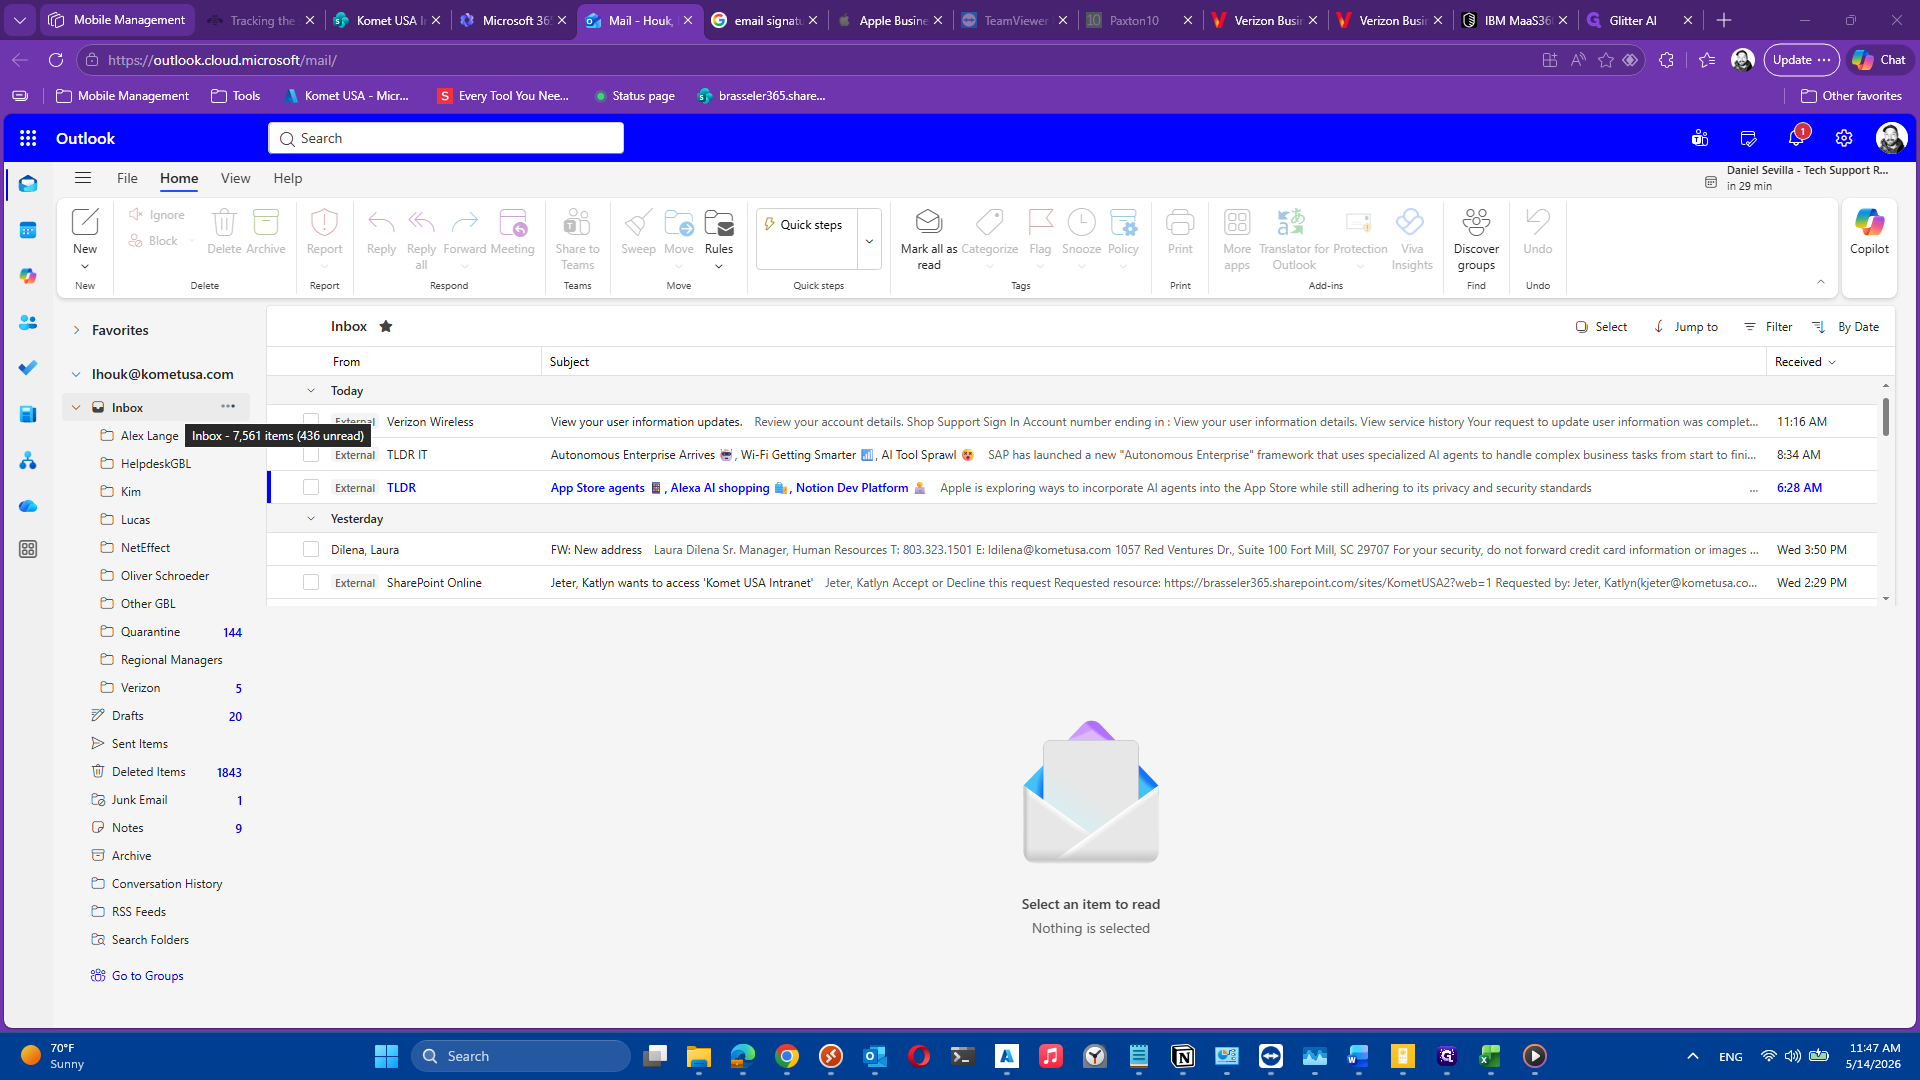Toggle the Select messages option
This screenshot has width=1920, height=1080.
coord(1601,326)
